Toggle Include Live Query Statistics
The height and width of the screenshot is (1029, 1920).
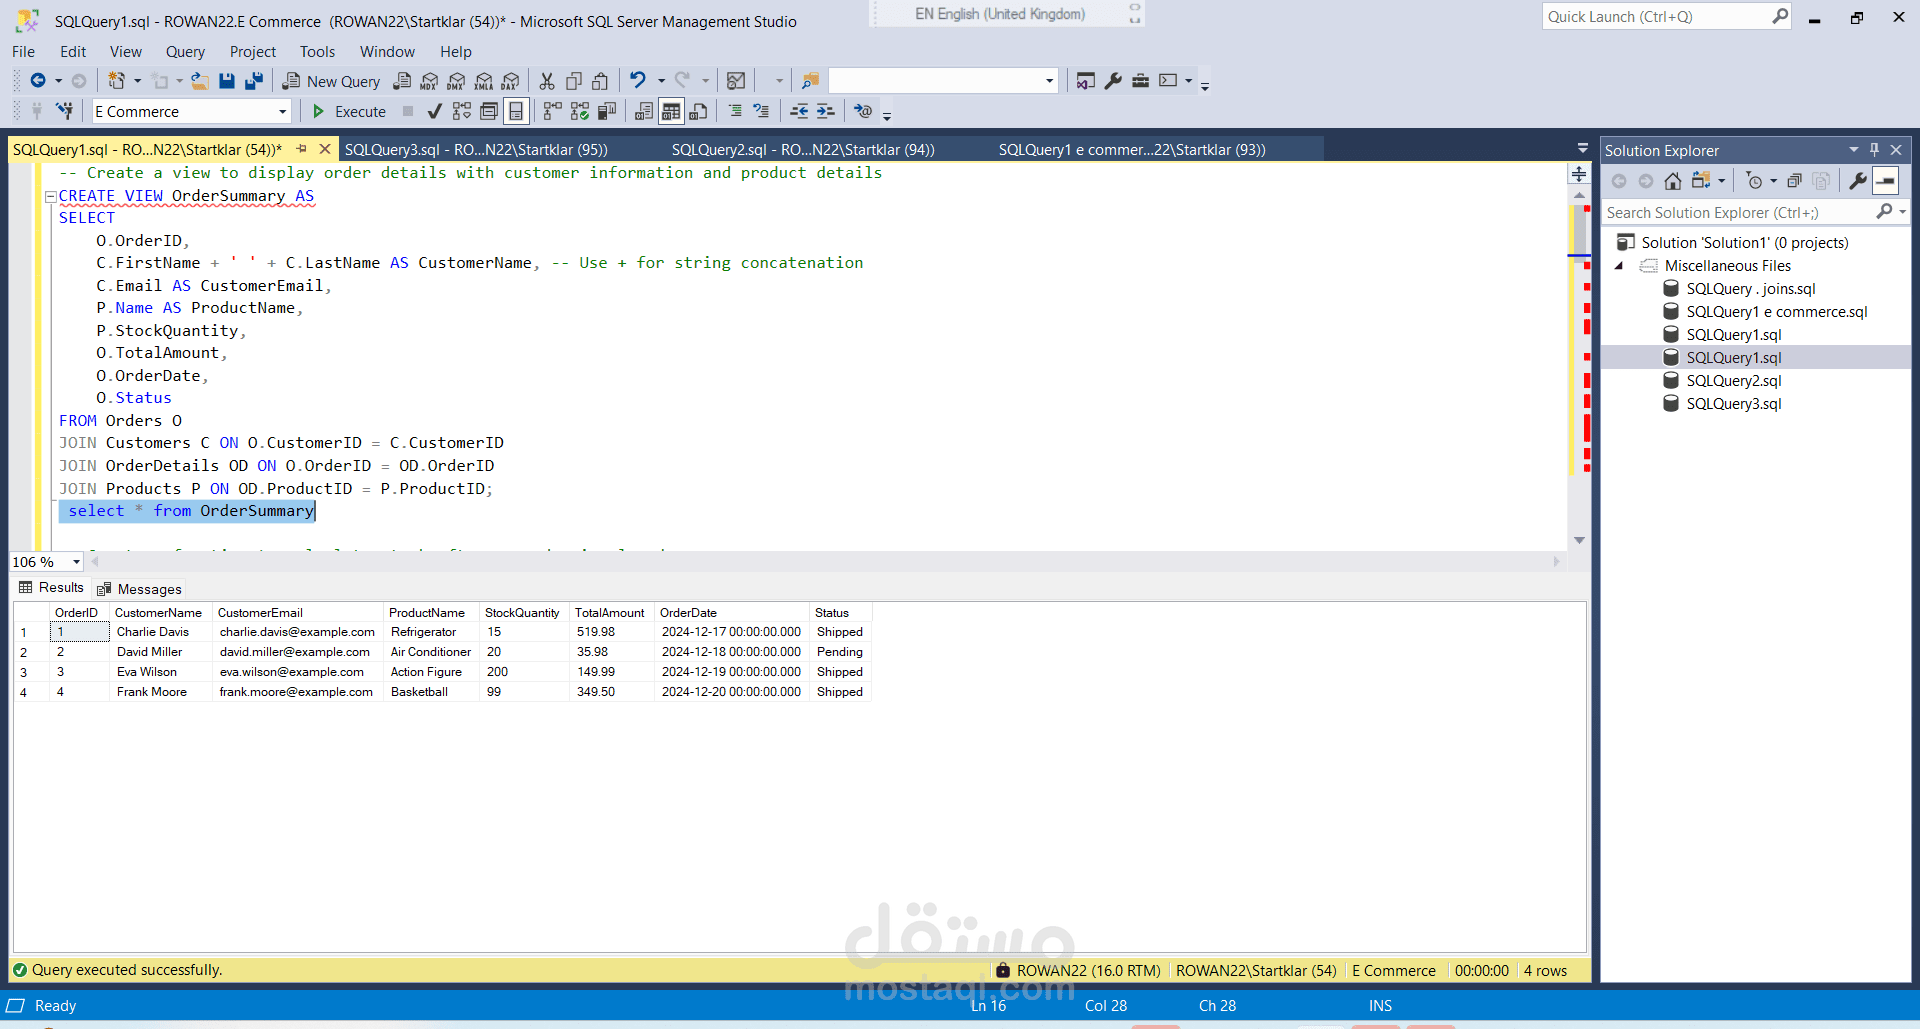click(579, 111)
